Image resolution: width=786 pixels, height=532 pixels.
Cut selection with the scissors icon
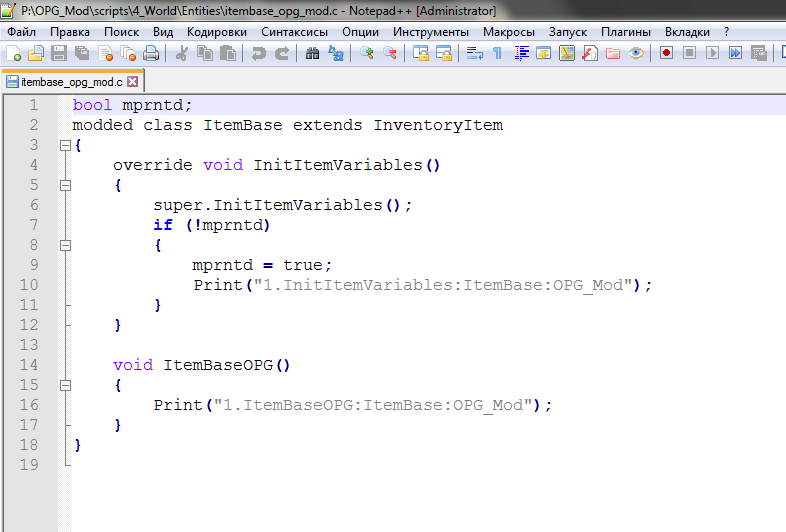[x=181, y=53]
